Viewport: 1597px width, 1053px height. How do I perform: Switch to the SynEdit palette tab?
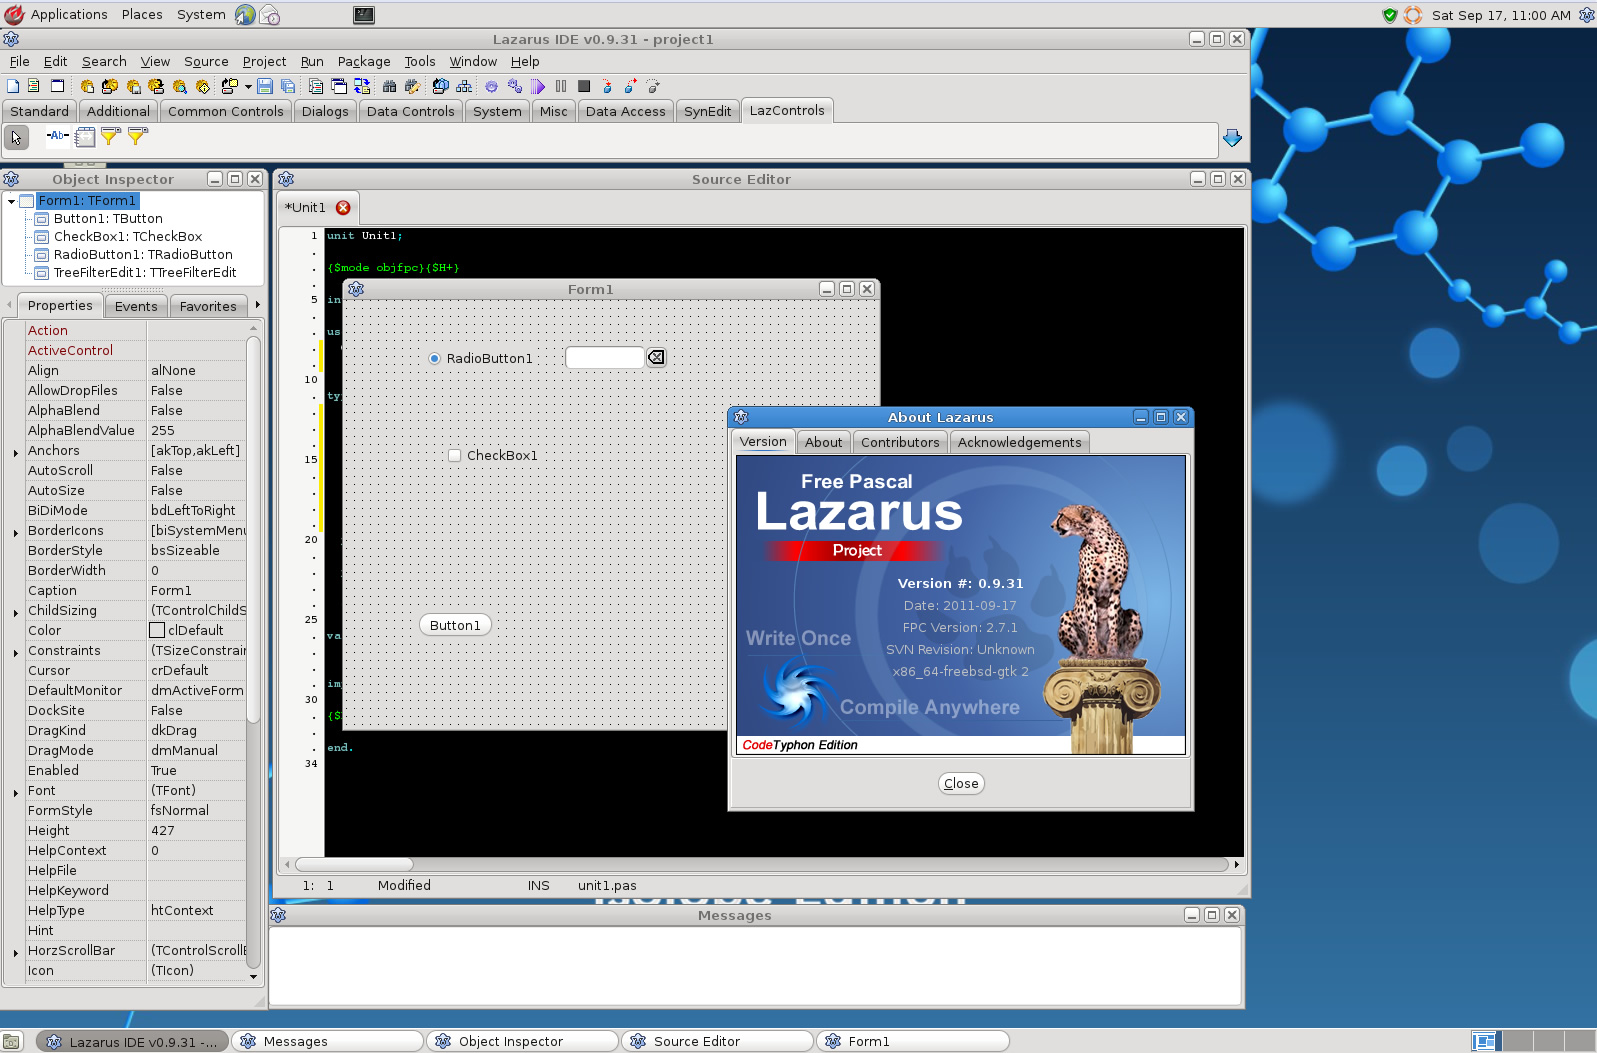(x=707, y=111)
